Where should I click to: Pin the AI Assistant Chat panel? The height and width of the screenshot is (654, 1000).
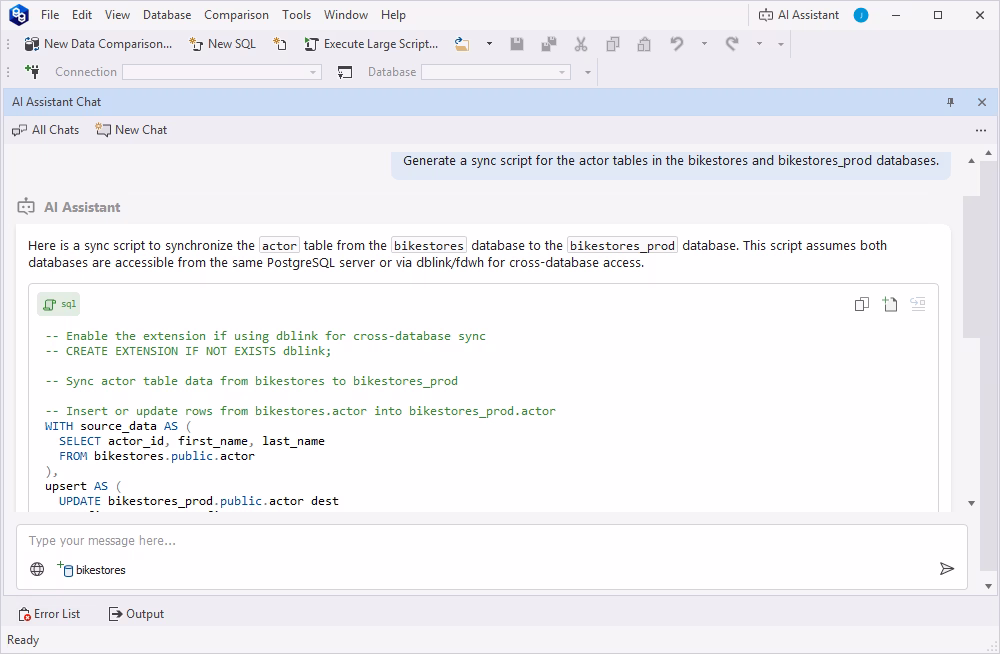[x=950, y=102]
